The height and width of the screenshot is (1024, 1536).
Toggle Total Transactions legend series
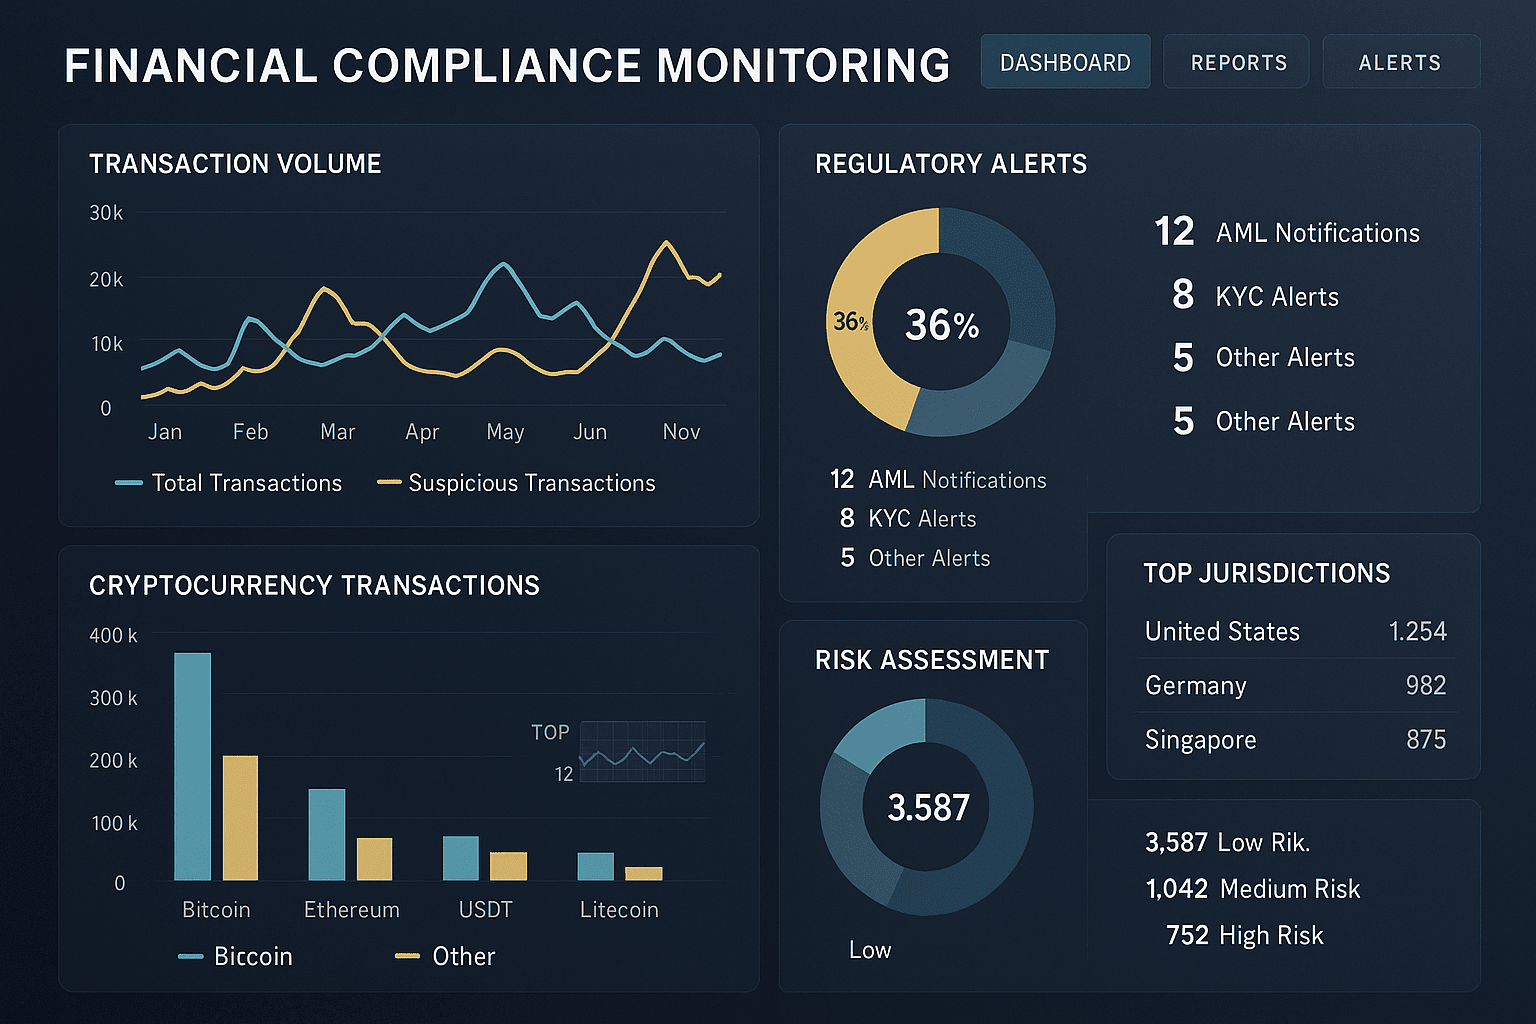[229, 483]
